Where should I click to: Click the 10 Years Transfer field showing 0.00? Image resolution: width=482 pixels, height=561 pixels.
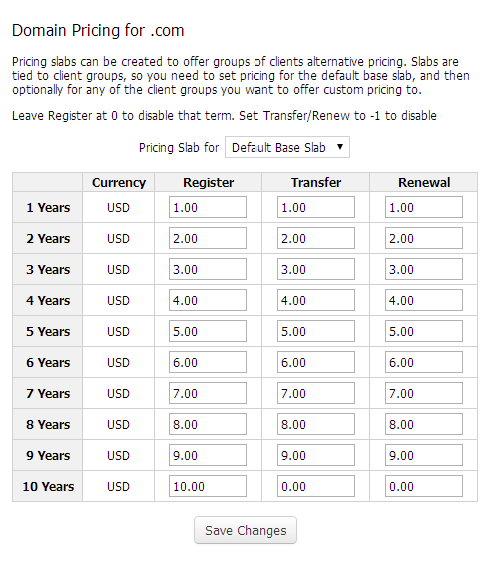[x=316, y=486]
